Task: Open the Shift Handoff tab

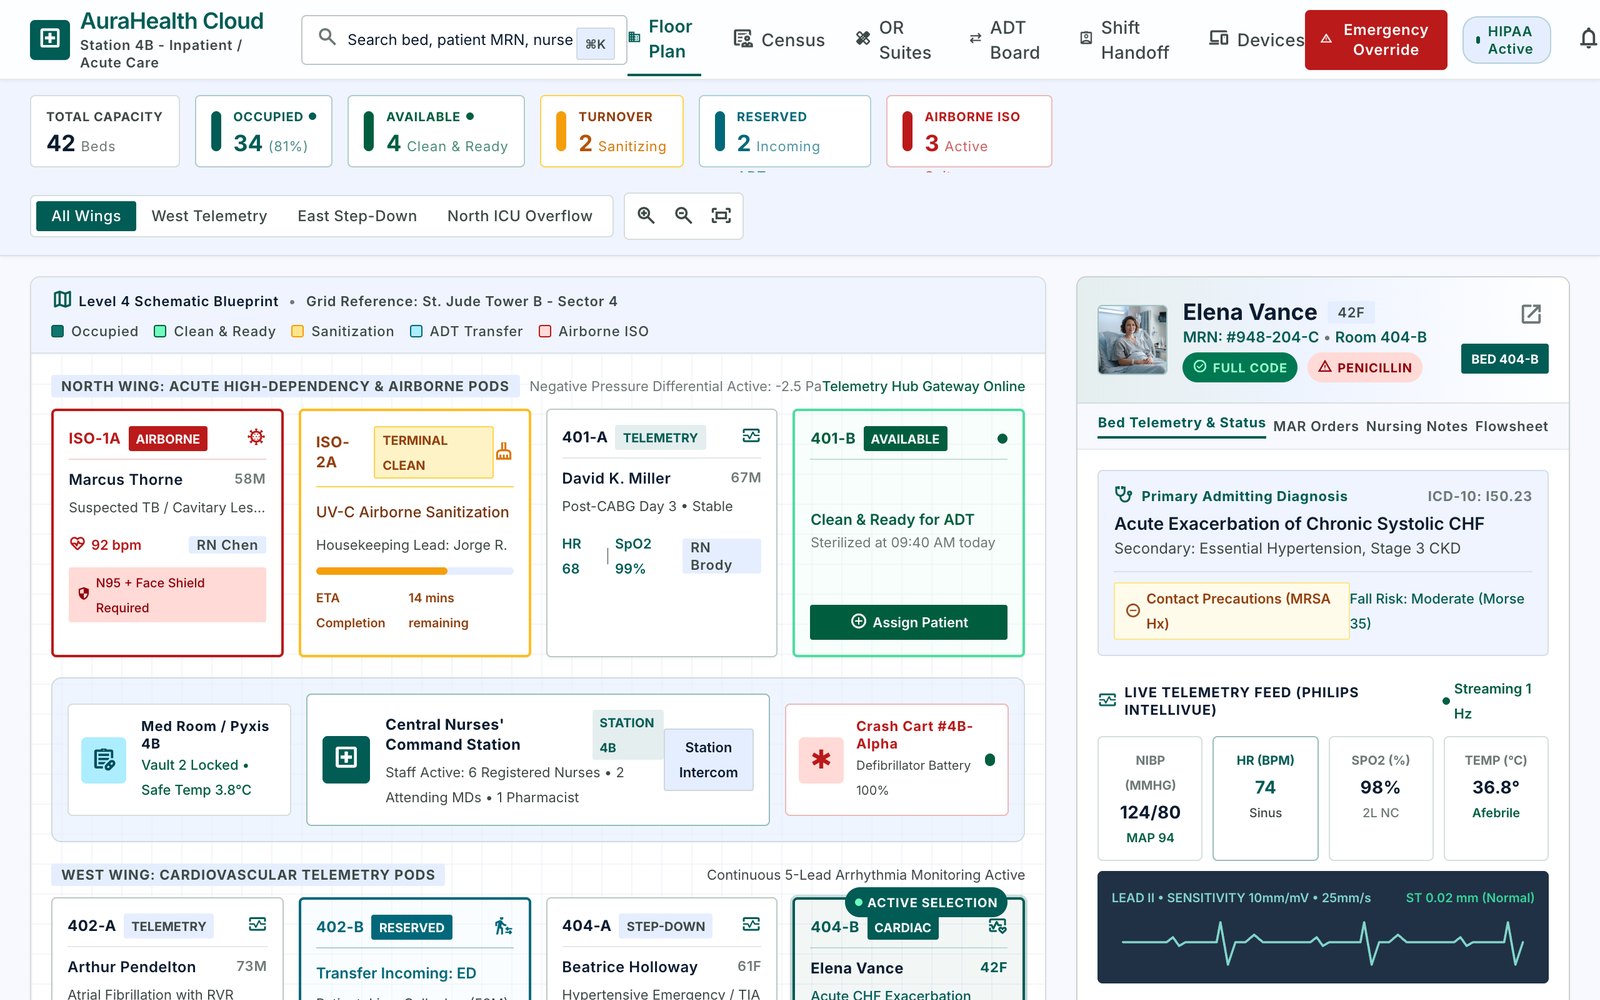Action: pos(1124,40)
